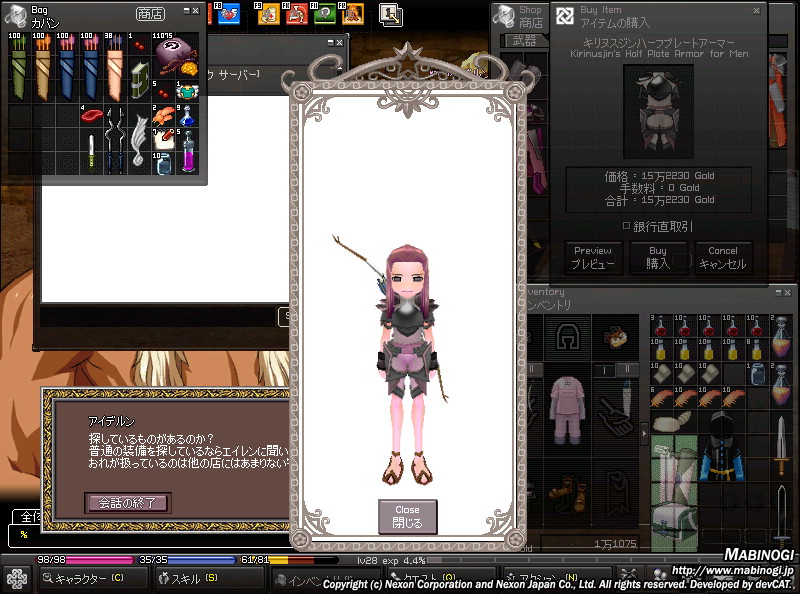This screenshot has height=594, width=800.
Task: Switch to weapon set I
Action: tap(605, 369)
